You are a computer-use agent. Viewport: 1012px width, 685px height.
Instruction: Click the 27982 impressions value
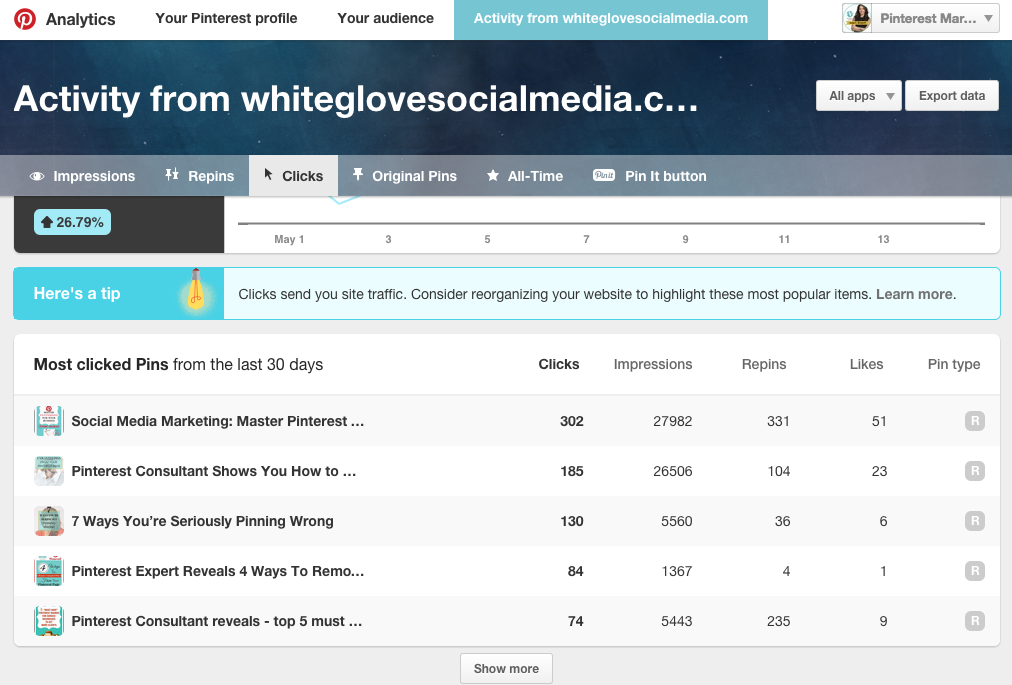click(x=673, y=421)
